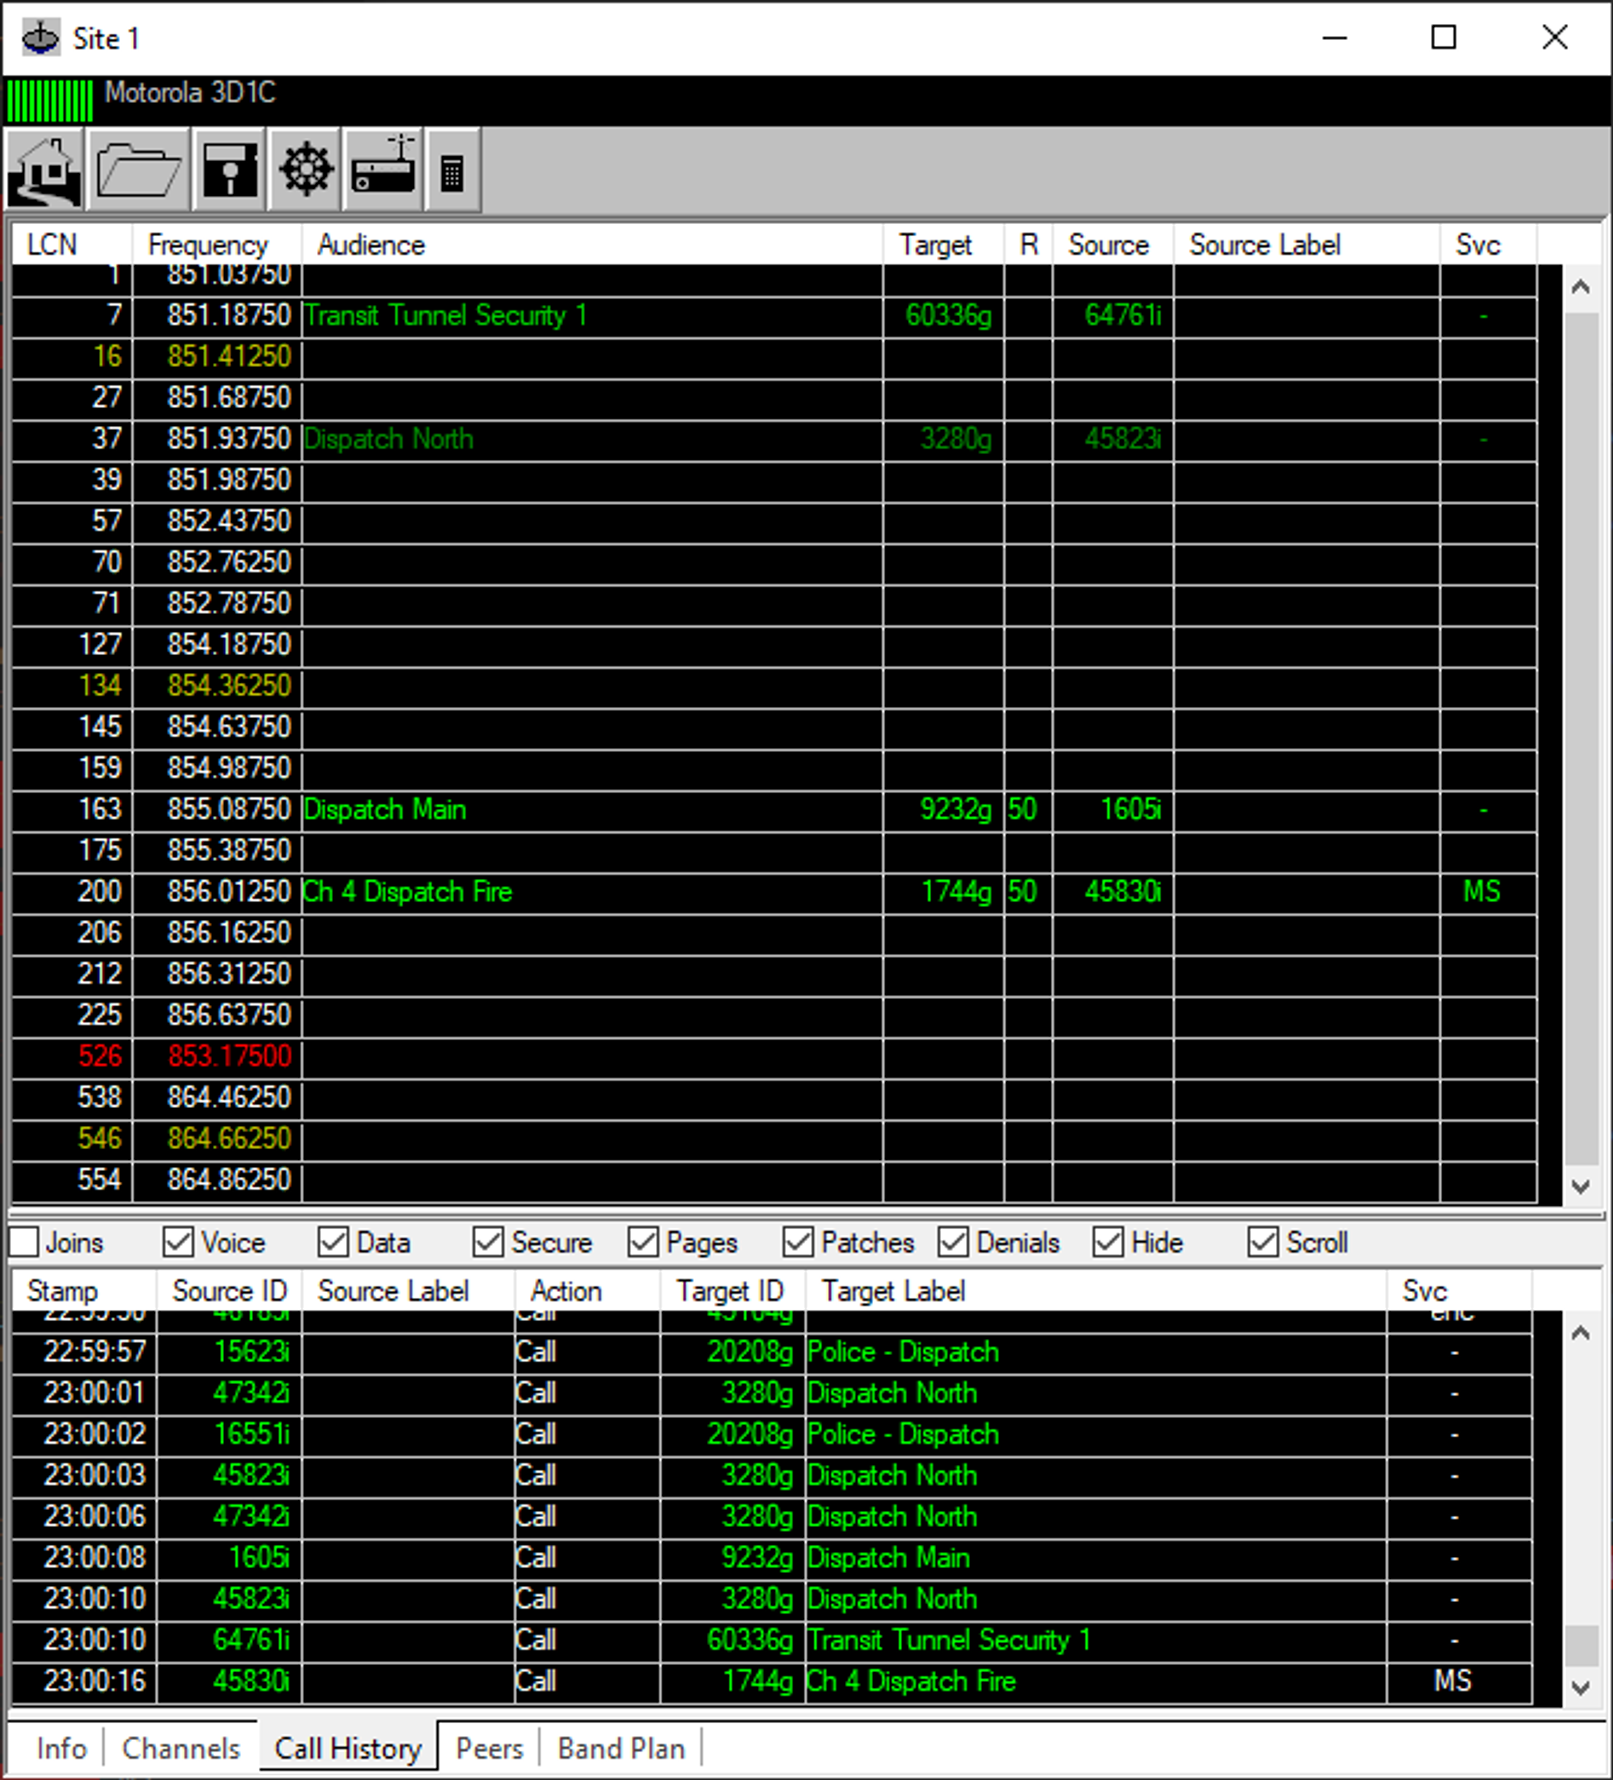Uncheck the Patches checkbox
The image size is (1613, 1780).
[x=798, y=1242]
